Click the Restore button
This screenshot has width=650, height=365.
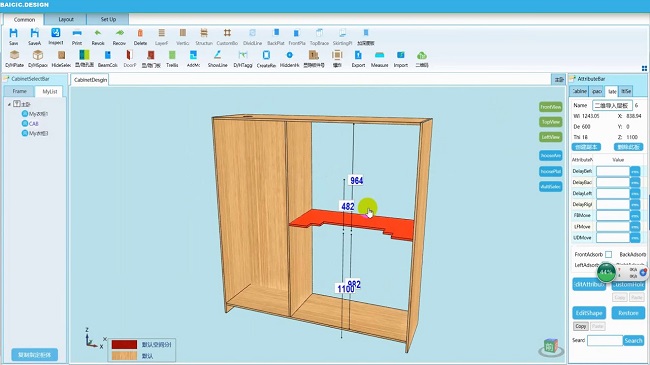(x=628, y=313)
